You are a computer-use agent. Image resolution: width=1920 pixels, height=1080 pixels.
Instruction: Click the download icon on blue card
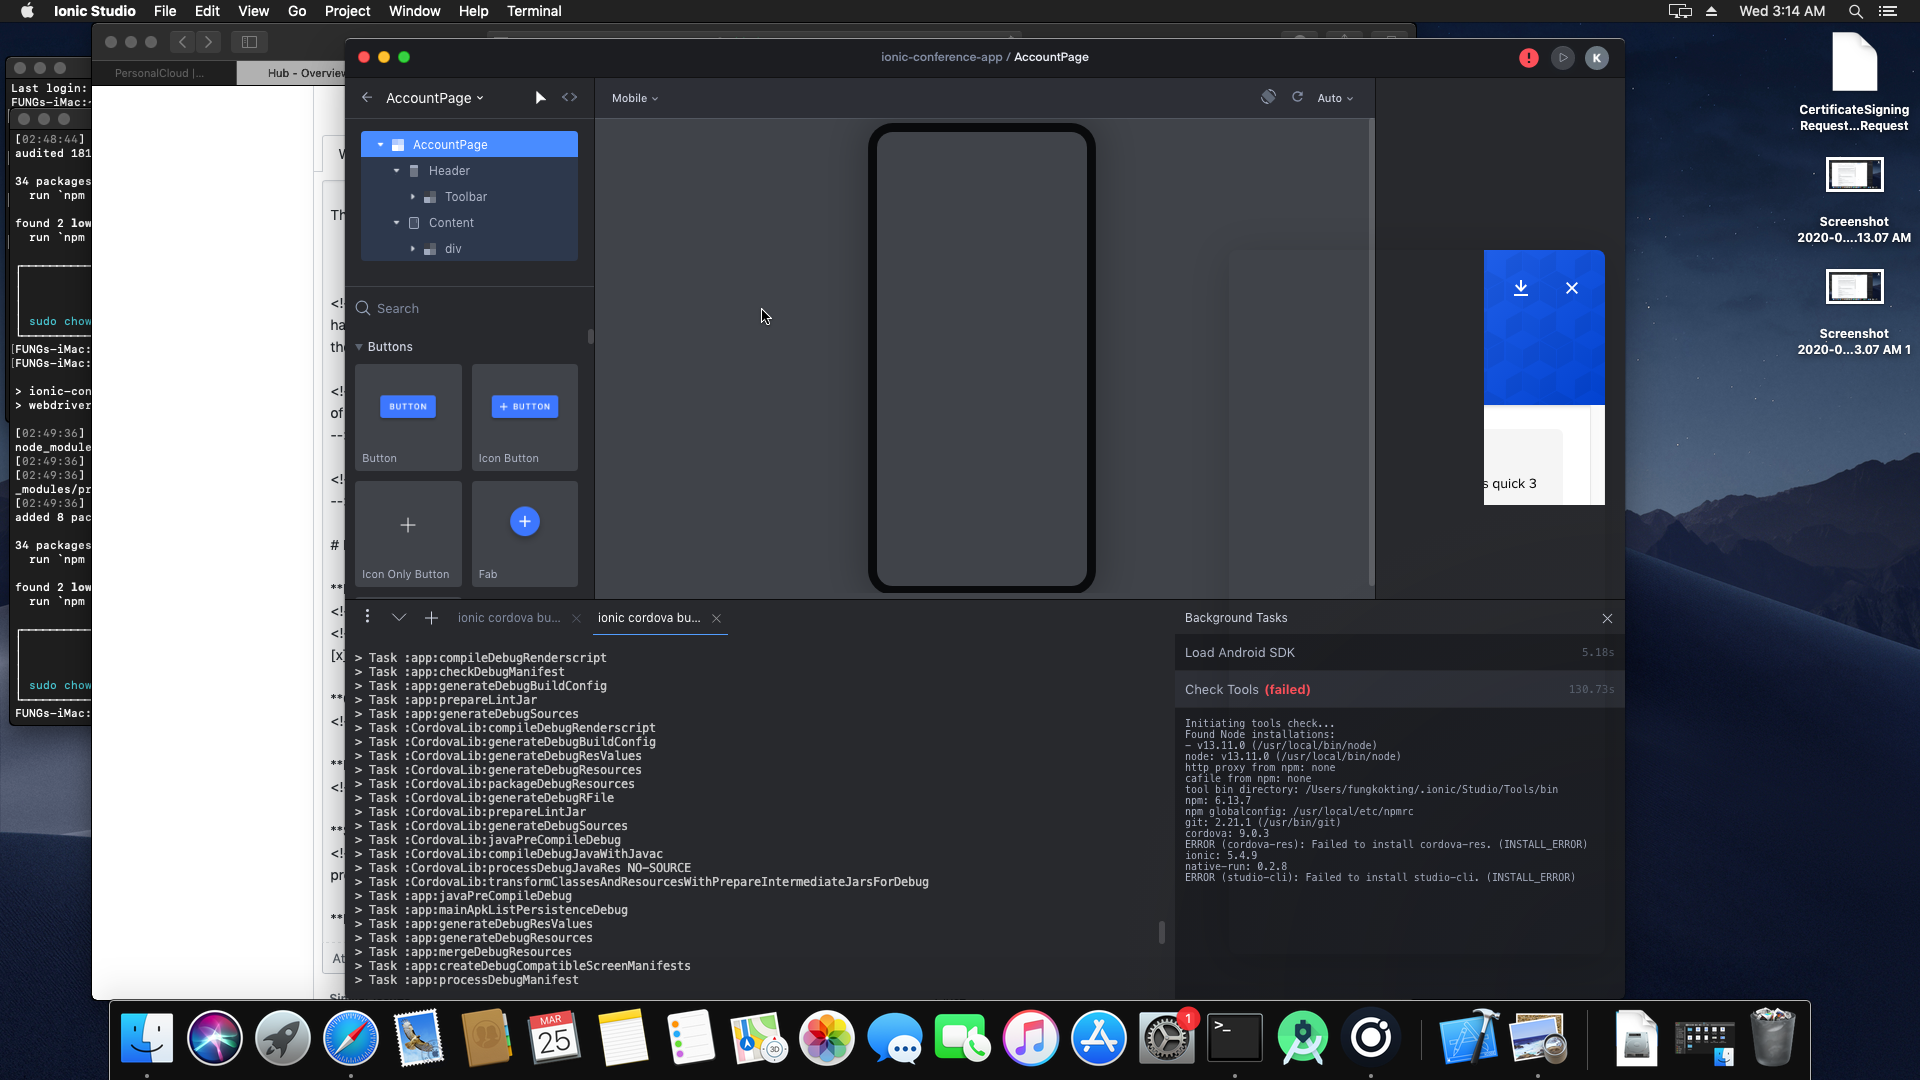(x=1521, y=288)
